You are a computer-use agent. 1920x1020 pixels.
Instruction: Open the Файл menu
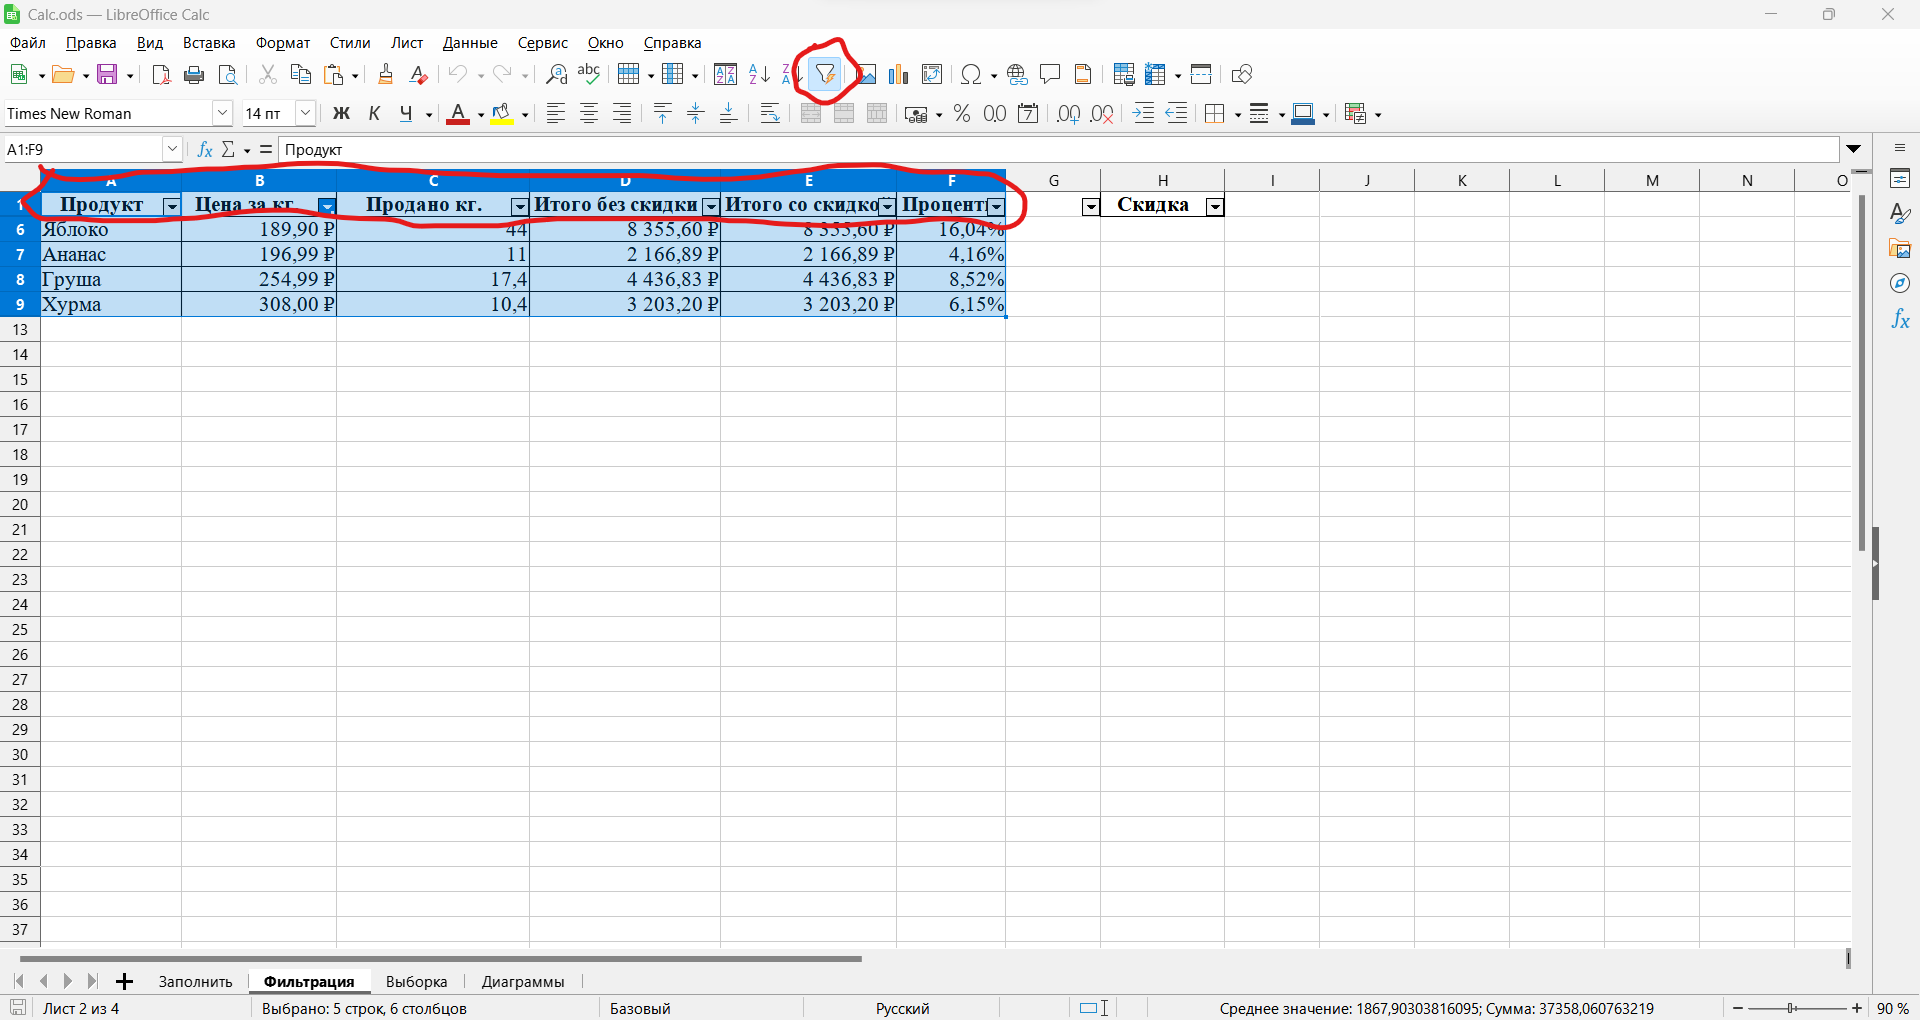[x=28, y=43]
